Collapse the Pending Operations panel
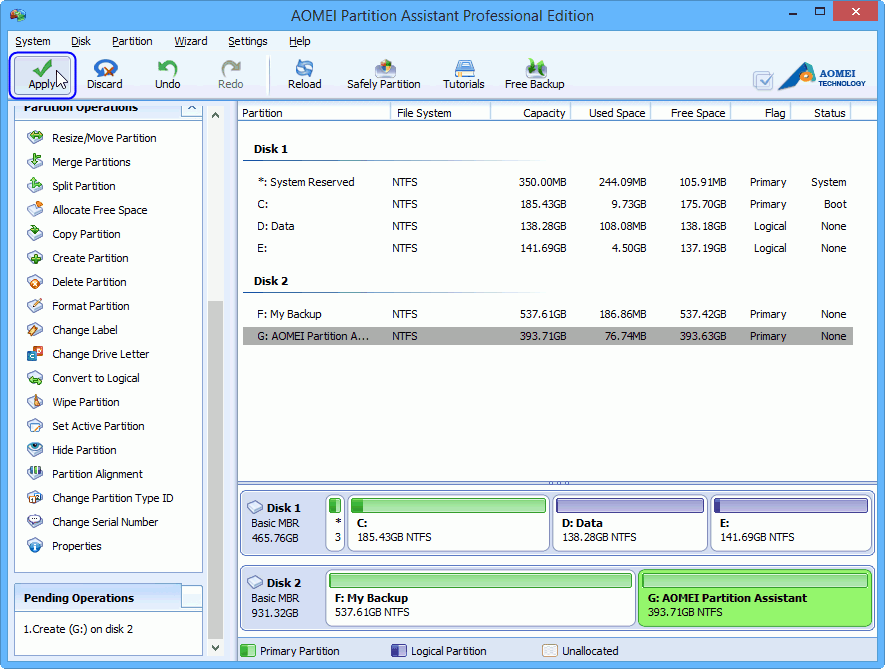885x669 pixels. coord(191,597)
